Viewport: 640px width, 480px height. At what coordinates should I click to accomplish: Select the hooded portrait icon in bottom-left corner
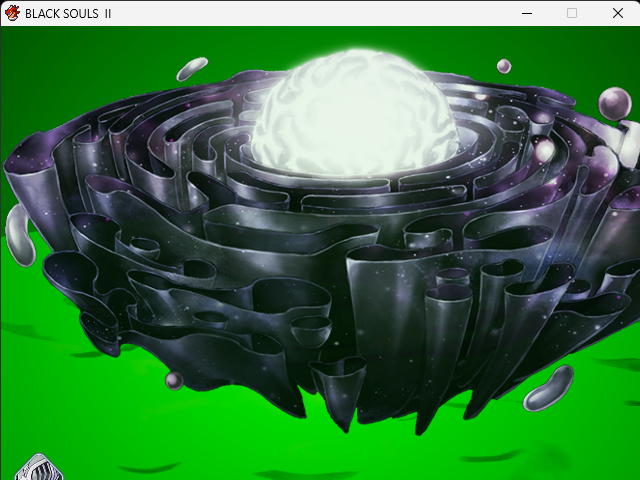click(37, 468)
